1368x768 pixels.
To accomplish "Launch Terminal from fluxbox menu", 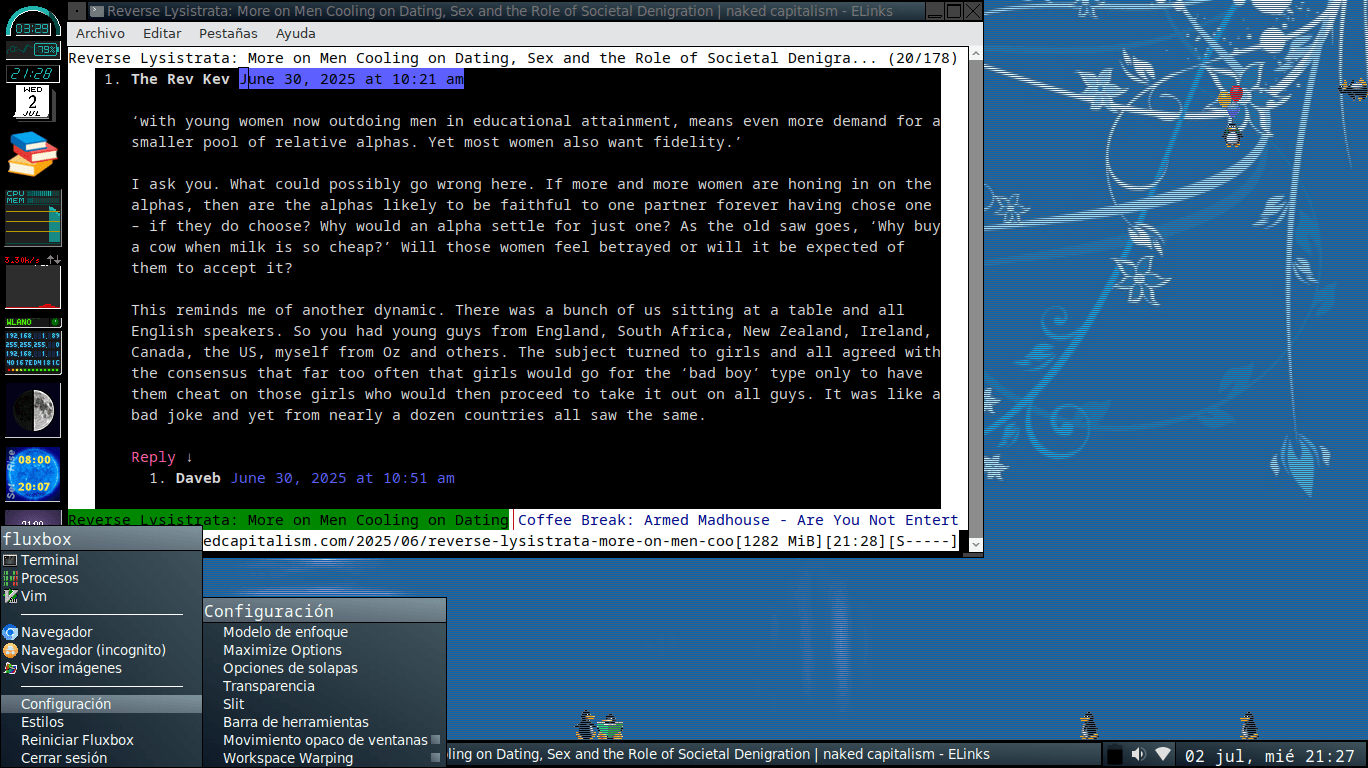I will click(x=101, y=560).
